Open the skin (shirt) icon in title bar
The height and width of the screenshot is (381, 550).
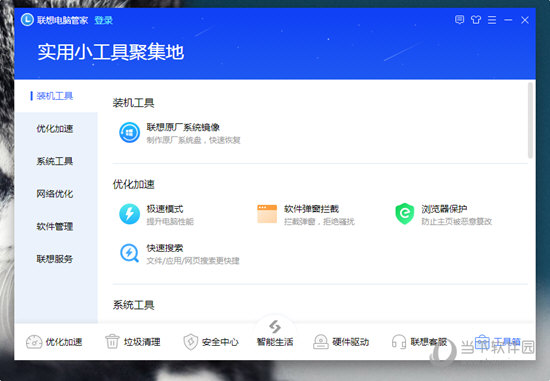click(476, 20)
